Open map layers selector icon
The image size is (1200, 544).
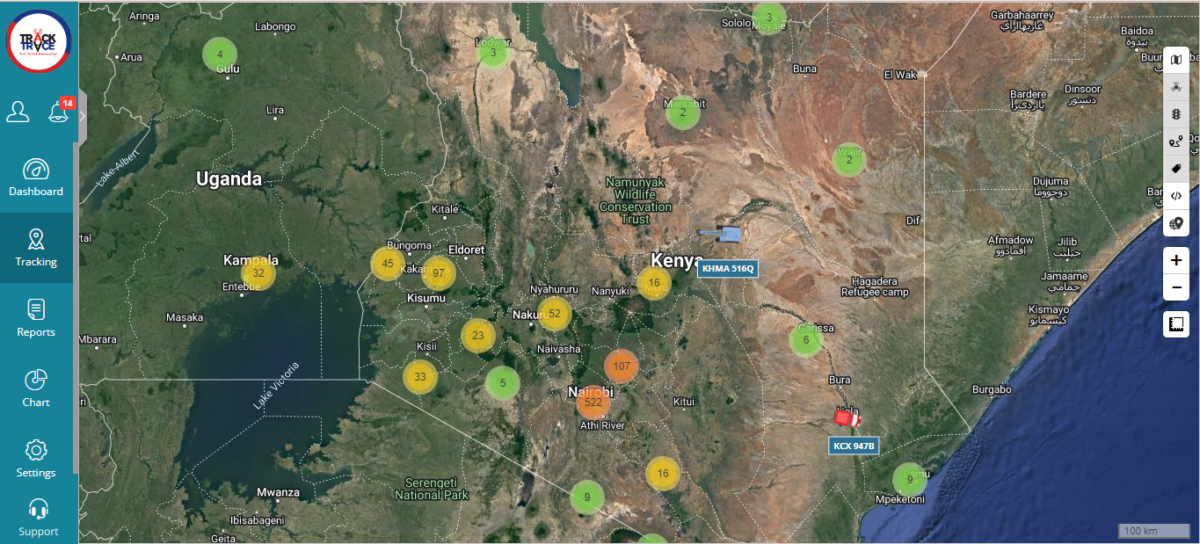[x=1176, y=60]
